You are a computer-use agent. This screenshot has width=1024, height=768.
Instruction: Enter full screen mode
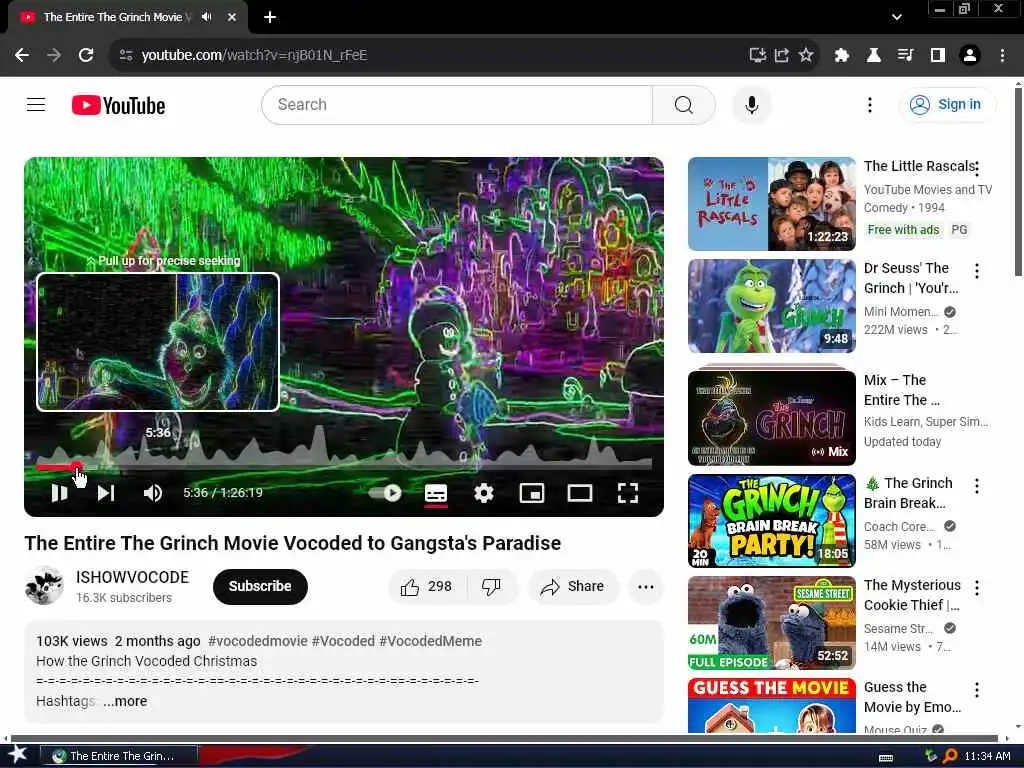pos(628,492)
